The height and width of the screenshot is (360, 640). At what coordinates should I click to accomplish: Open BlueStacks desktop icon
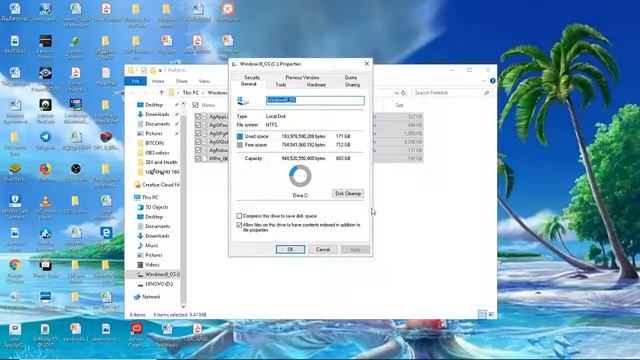point(15,172)
